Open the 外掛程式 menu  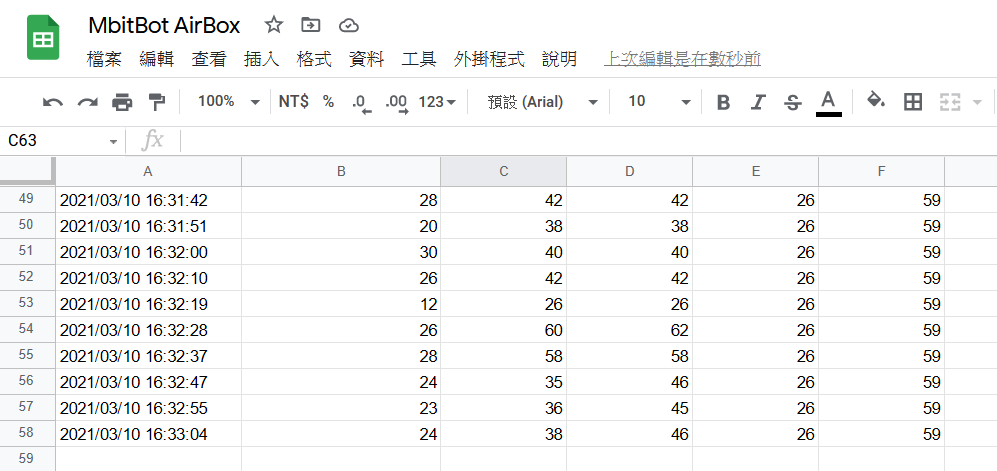pyautogui.click(x=490, y=60)
